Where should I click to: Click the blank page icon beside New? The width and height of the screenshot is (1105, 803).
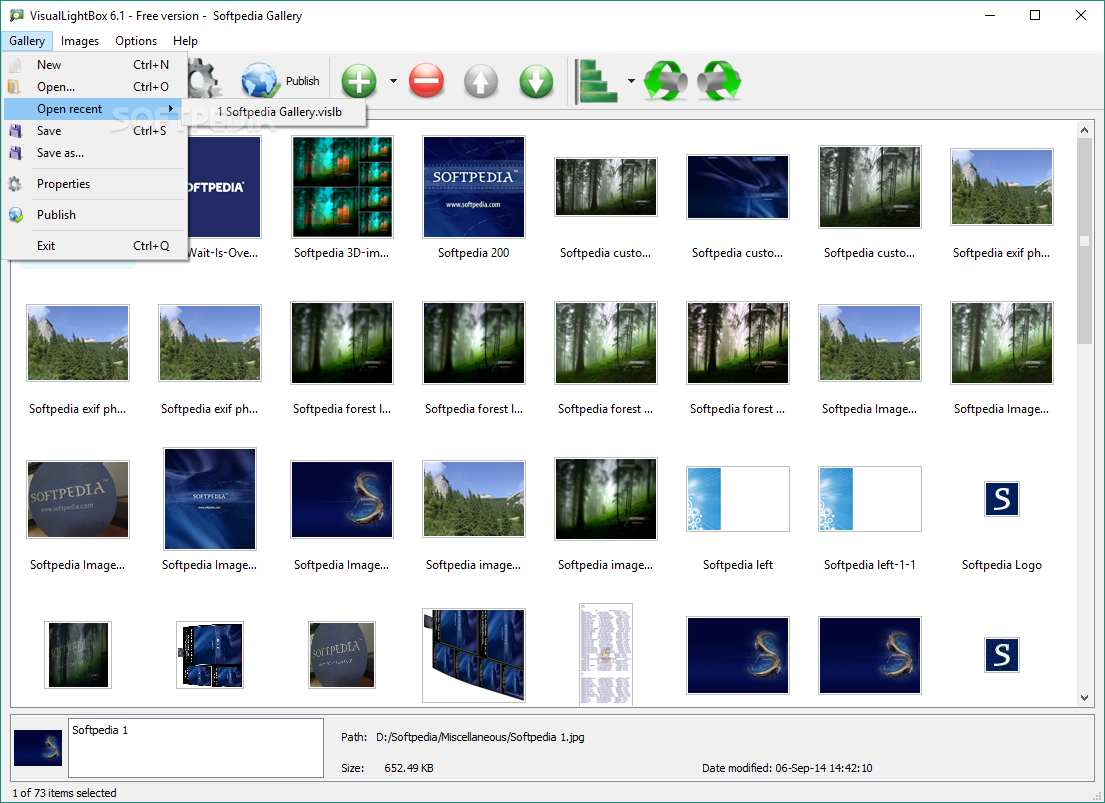pos(15,65)
